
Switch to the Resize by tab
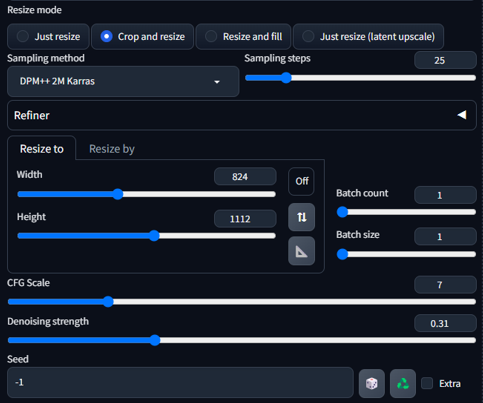(x=112, y=149)
